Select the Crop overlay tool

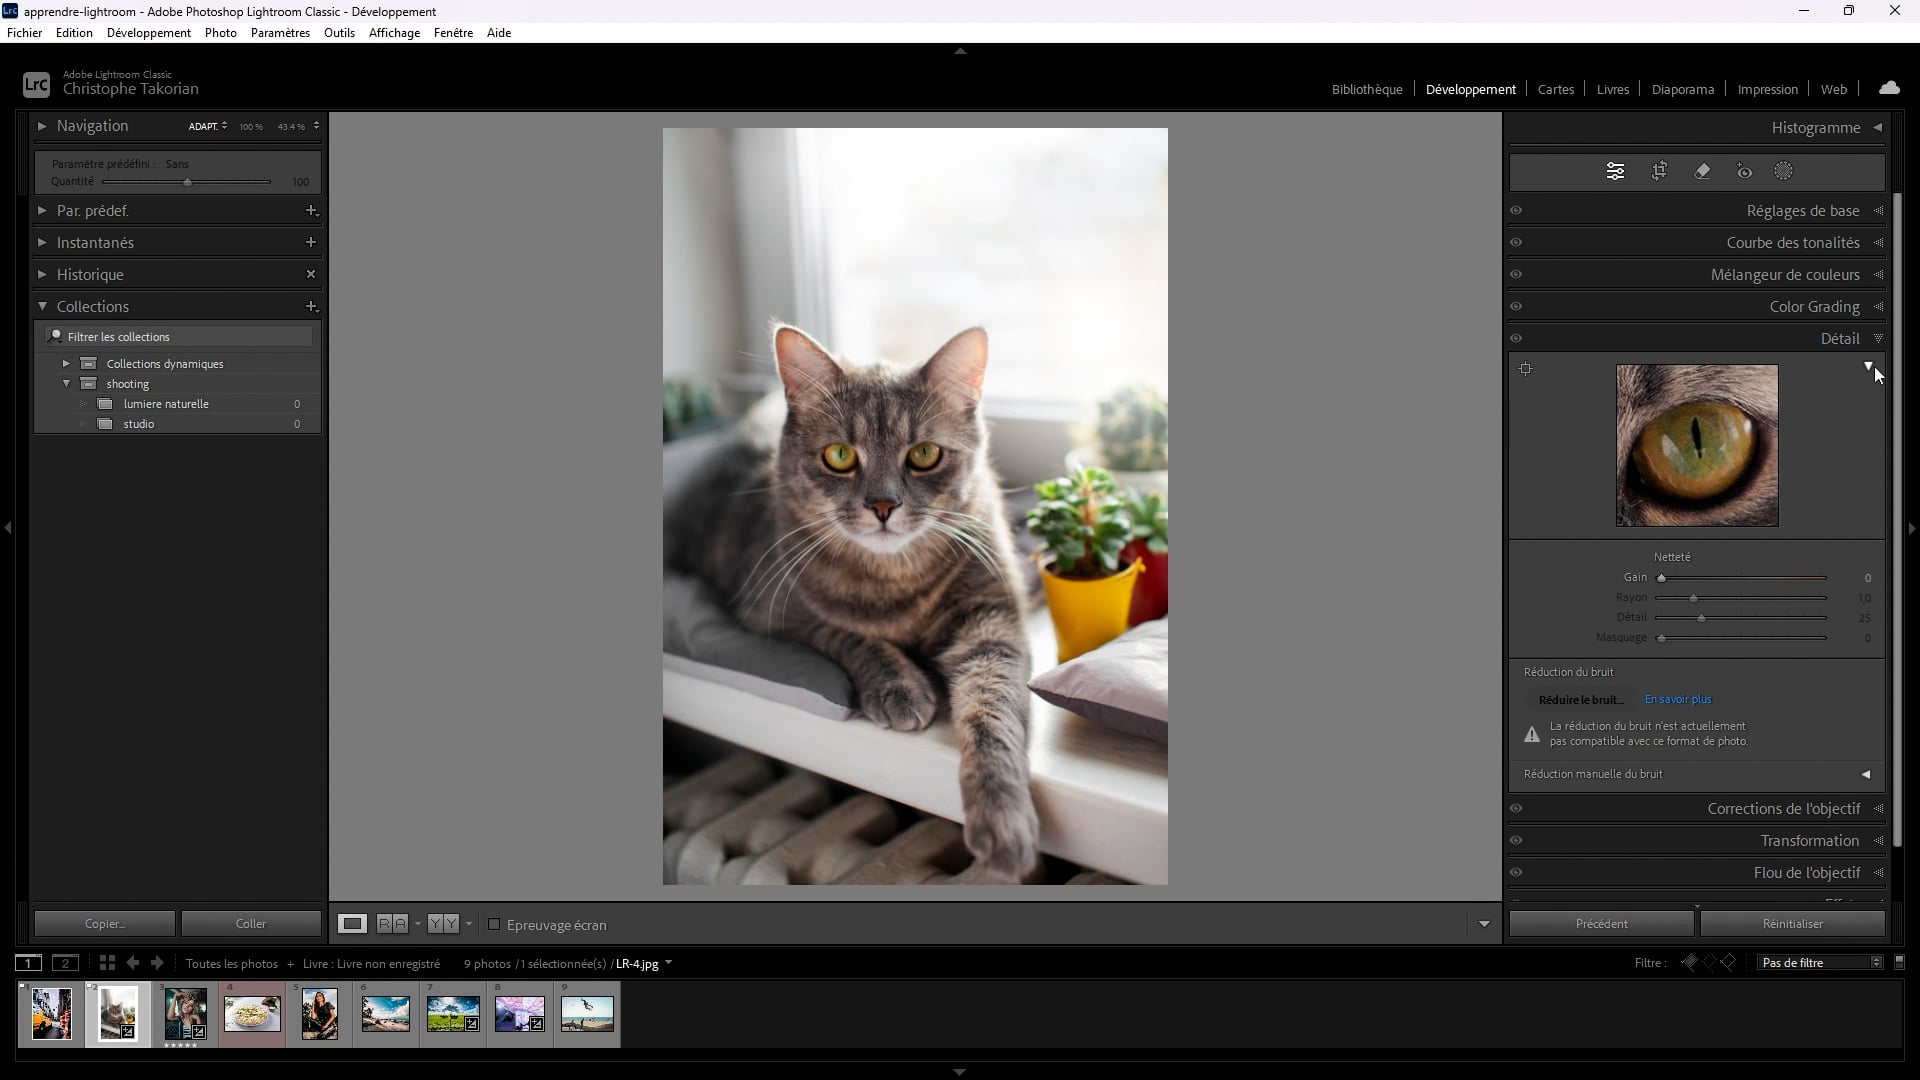coord(1659,171)
